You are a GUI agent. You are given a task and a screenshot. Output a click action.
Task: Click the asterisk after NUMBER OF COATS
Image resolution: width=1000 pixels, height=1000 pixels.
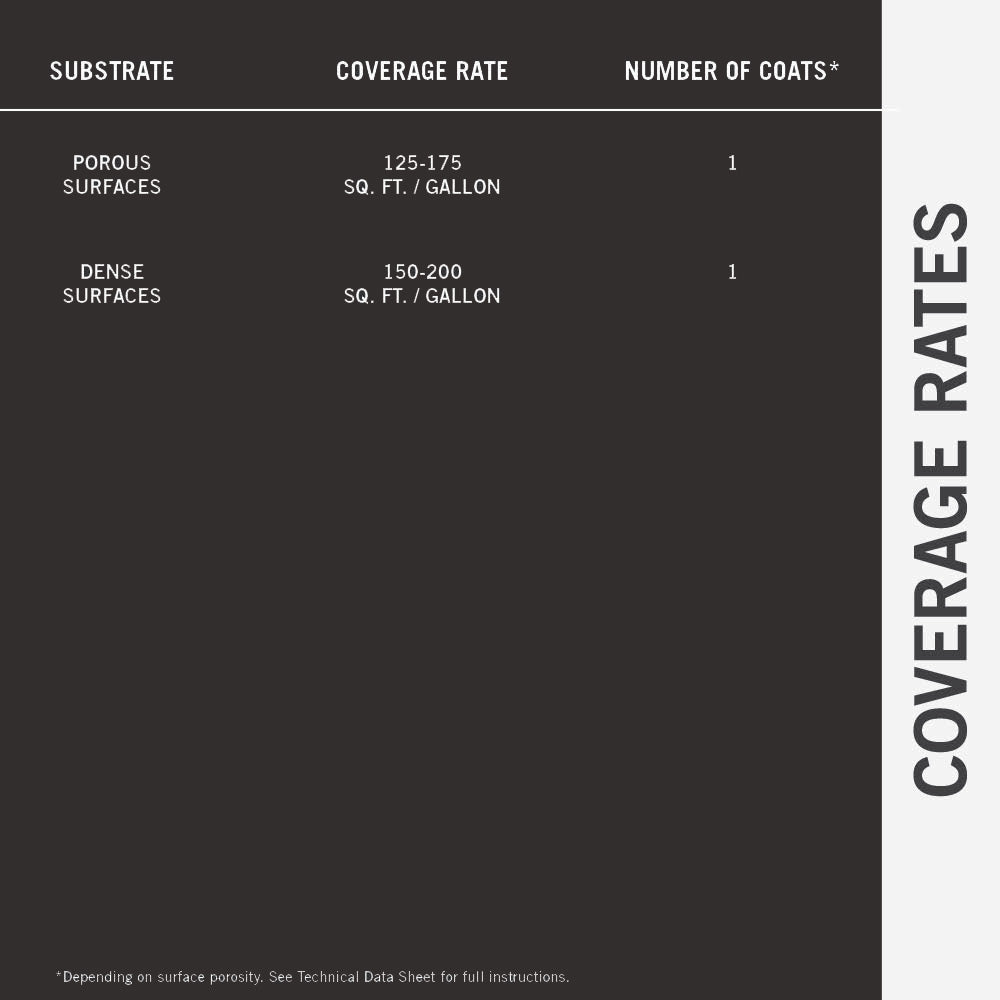(834, 67)
